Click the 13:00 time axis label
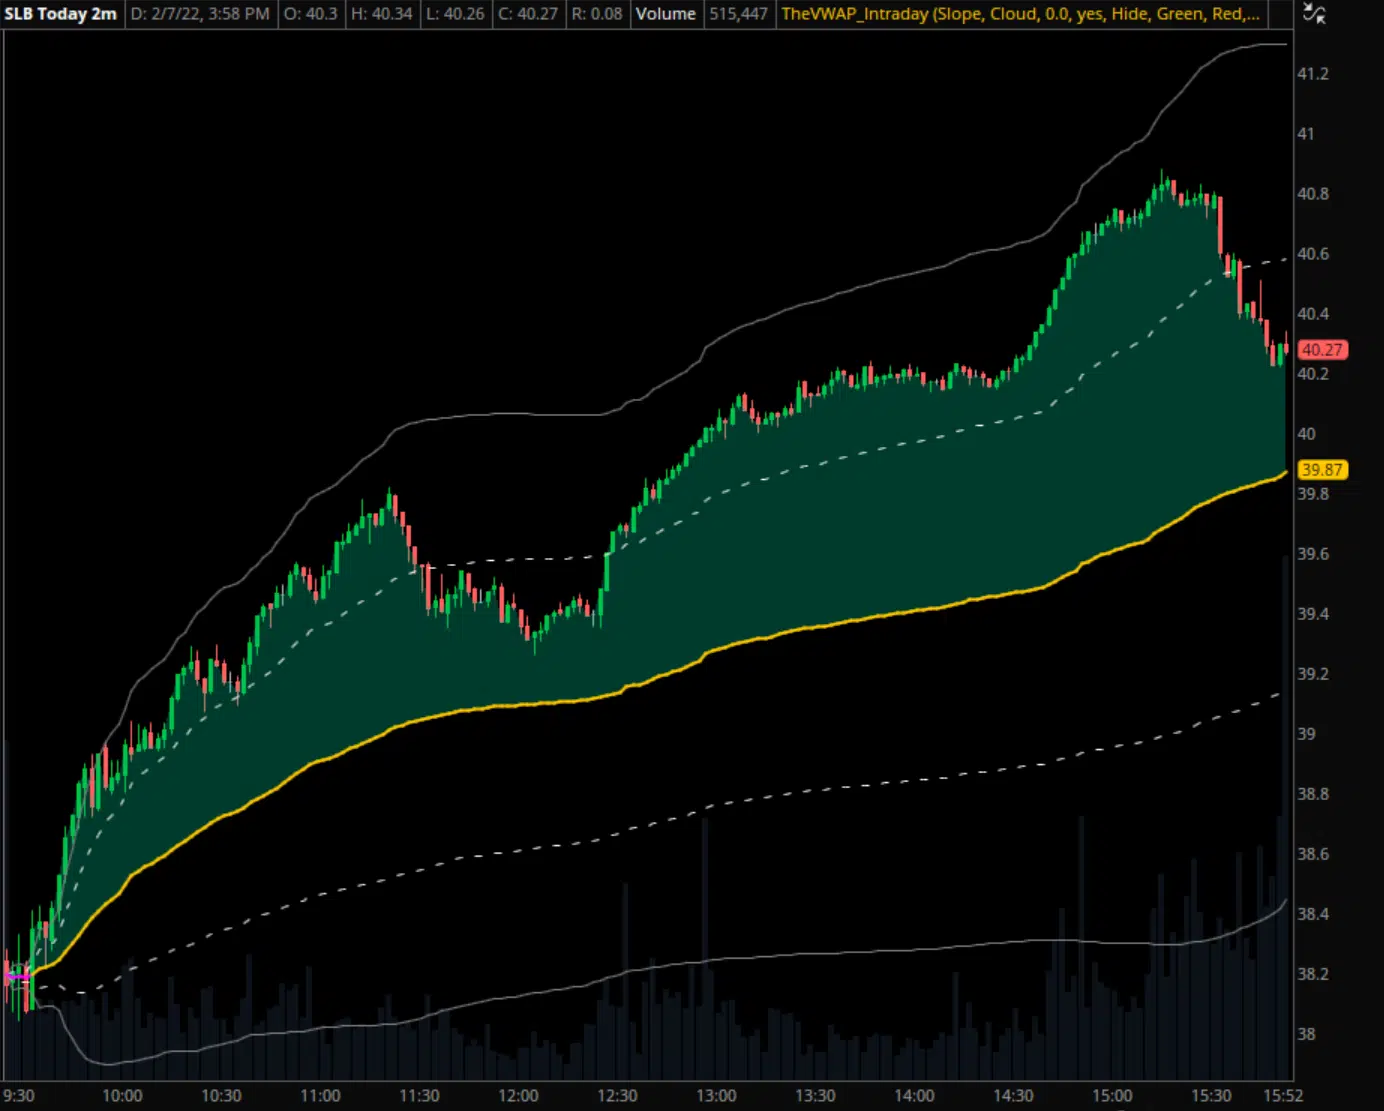 click(x=716, y=1096)
